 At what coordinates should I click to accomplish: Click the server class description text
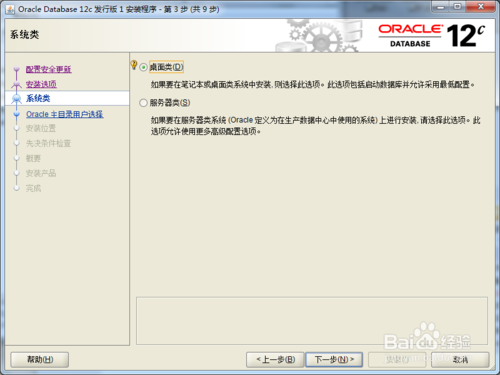[315, 126]
